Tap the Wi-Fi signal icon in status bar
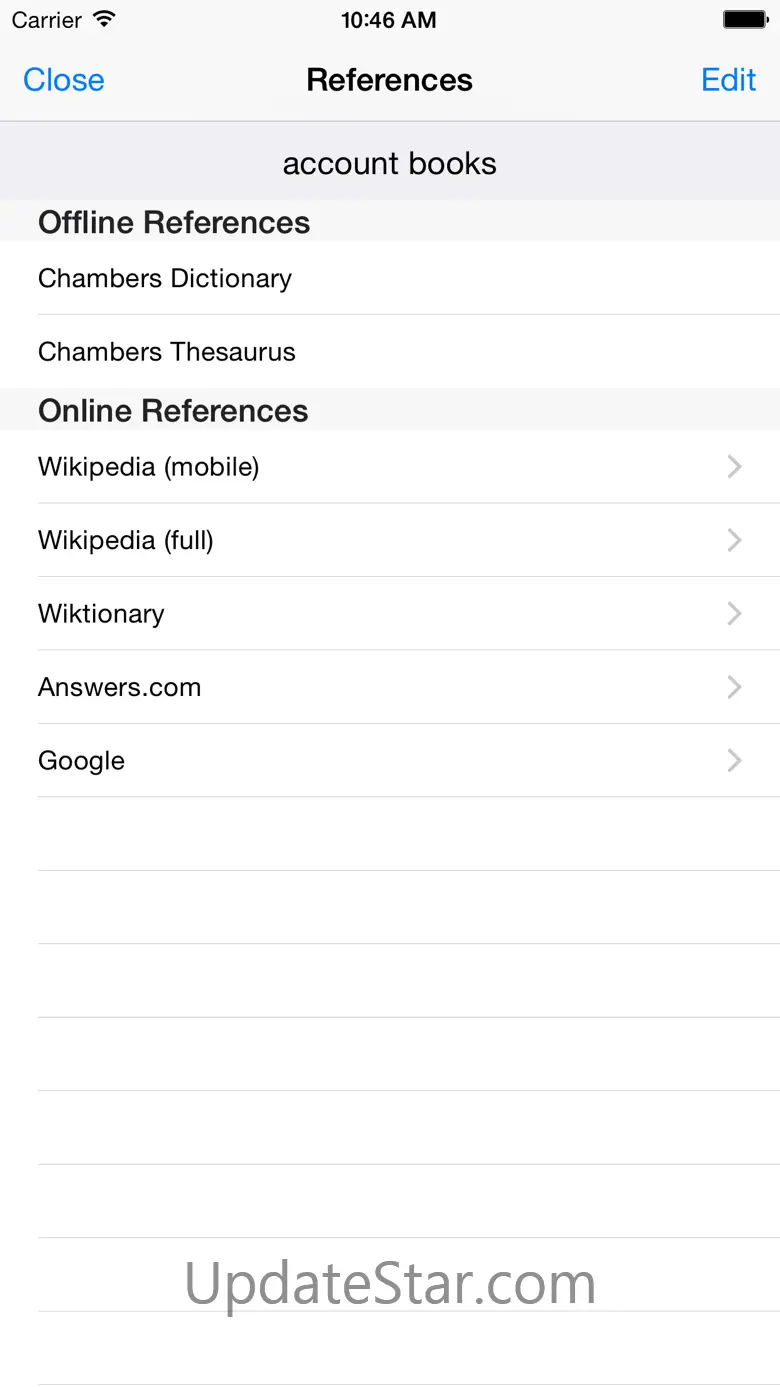The height and width of the screenshot is (1387, 780). tap(103, 20)
